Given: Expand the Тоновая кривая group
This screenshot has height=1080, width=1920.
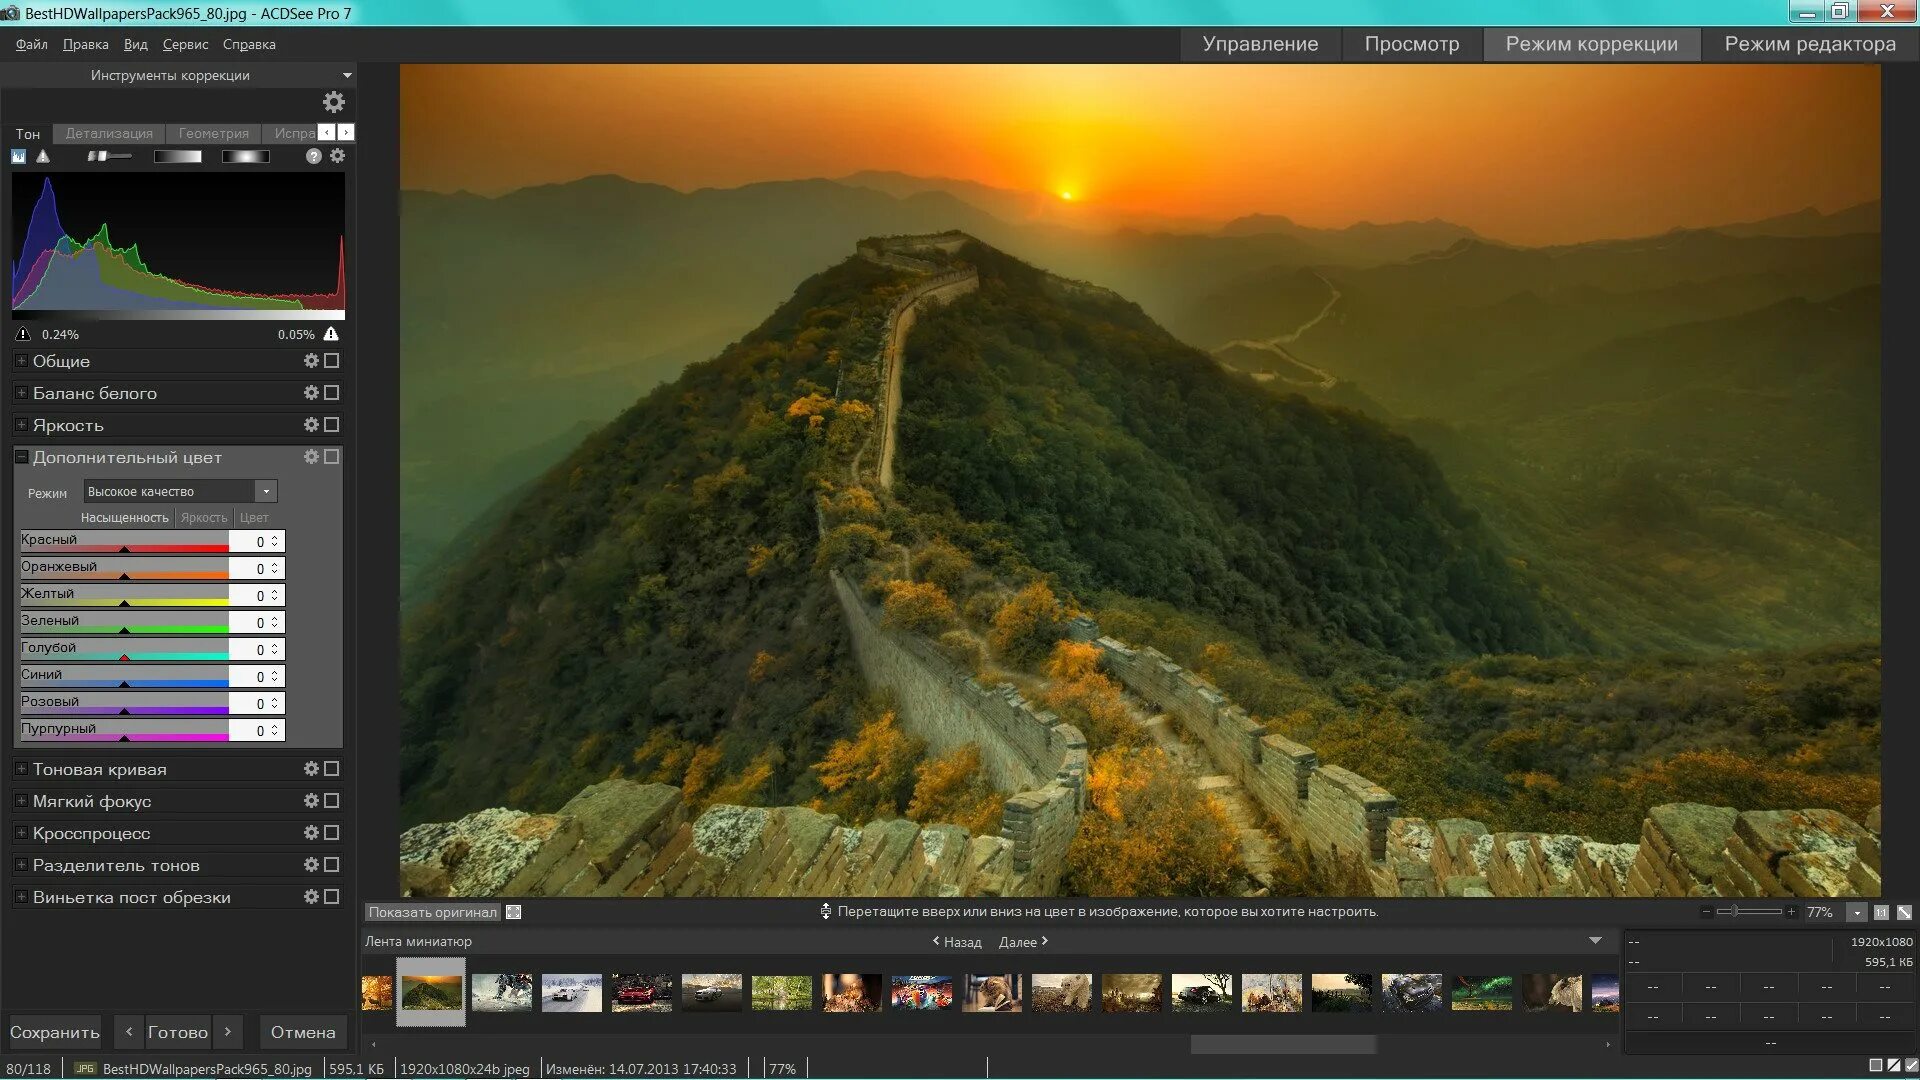Looking at the screenshot, I should click(21, 769).
